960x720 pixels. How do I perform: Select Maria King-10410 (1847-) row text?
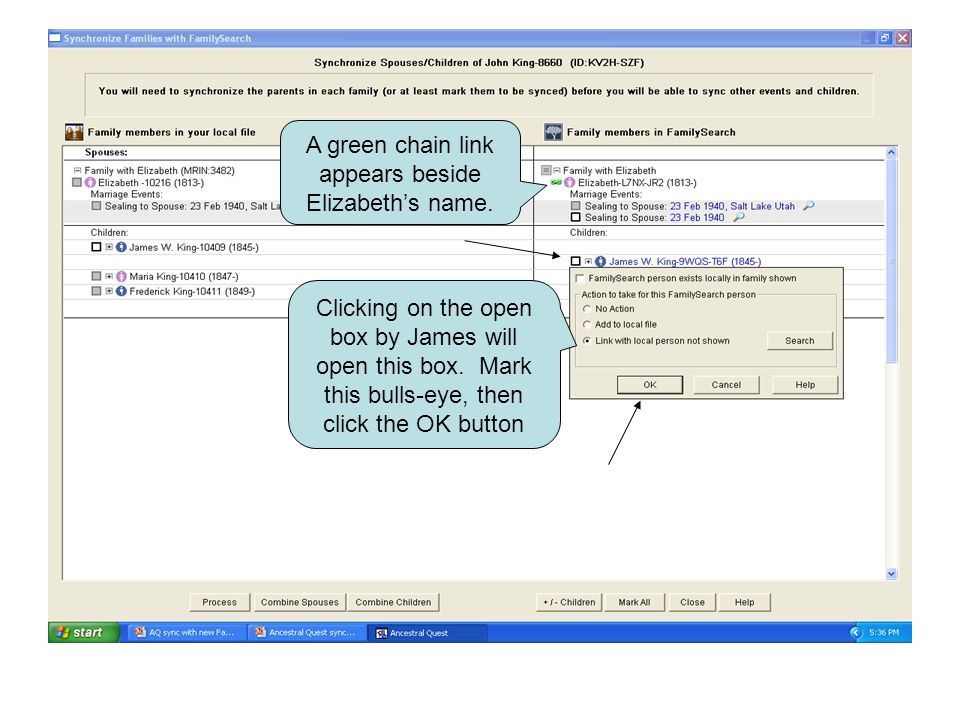(x=184, y=277)
